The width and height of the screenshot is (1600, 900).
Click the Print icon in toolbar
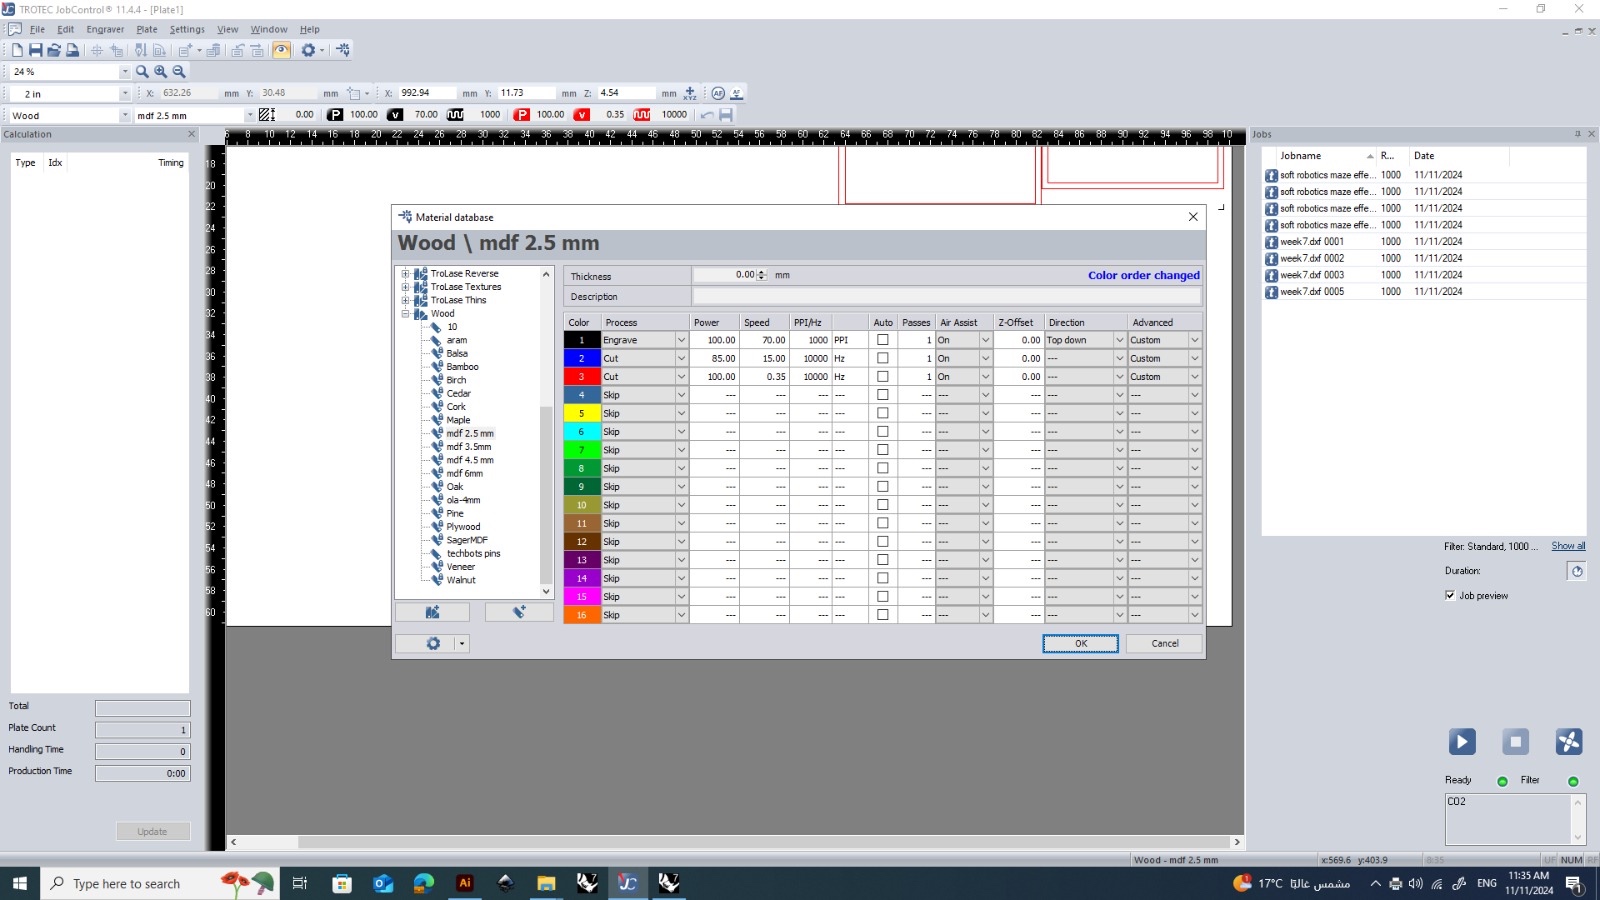click(x=72, y=50)
